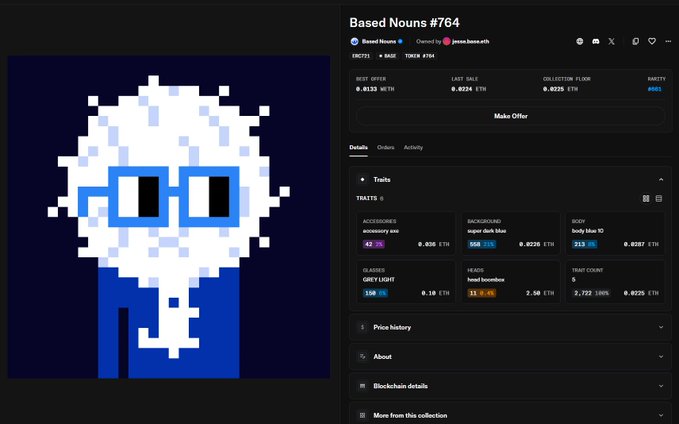Open the Discord link icon

[595, 42]
